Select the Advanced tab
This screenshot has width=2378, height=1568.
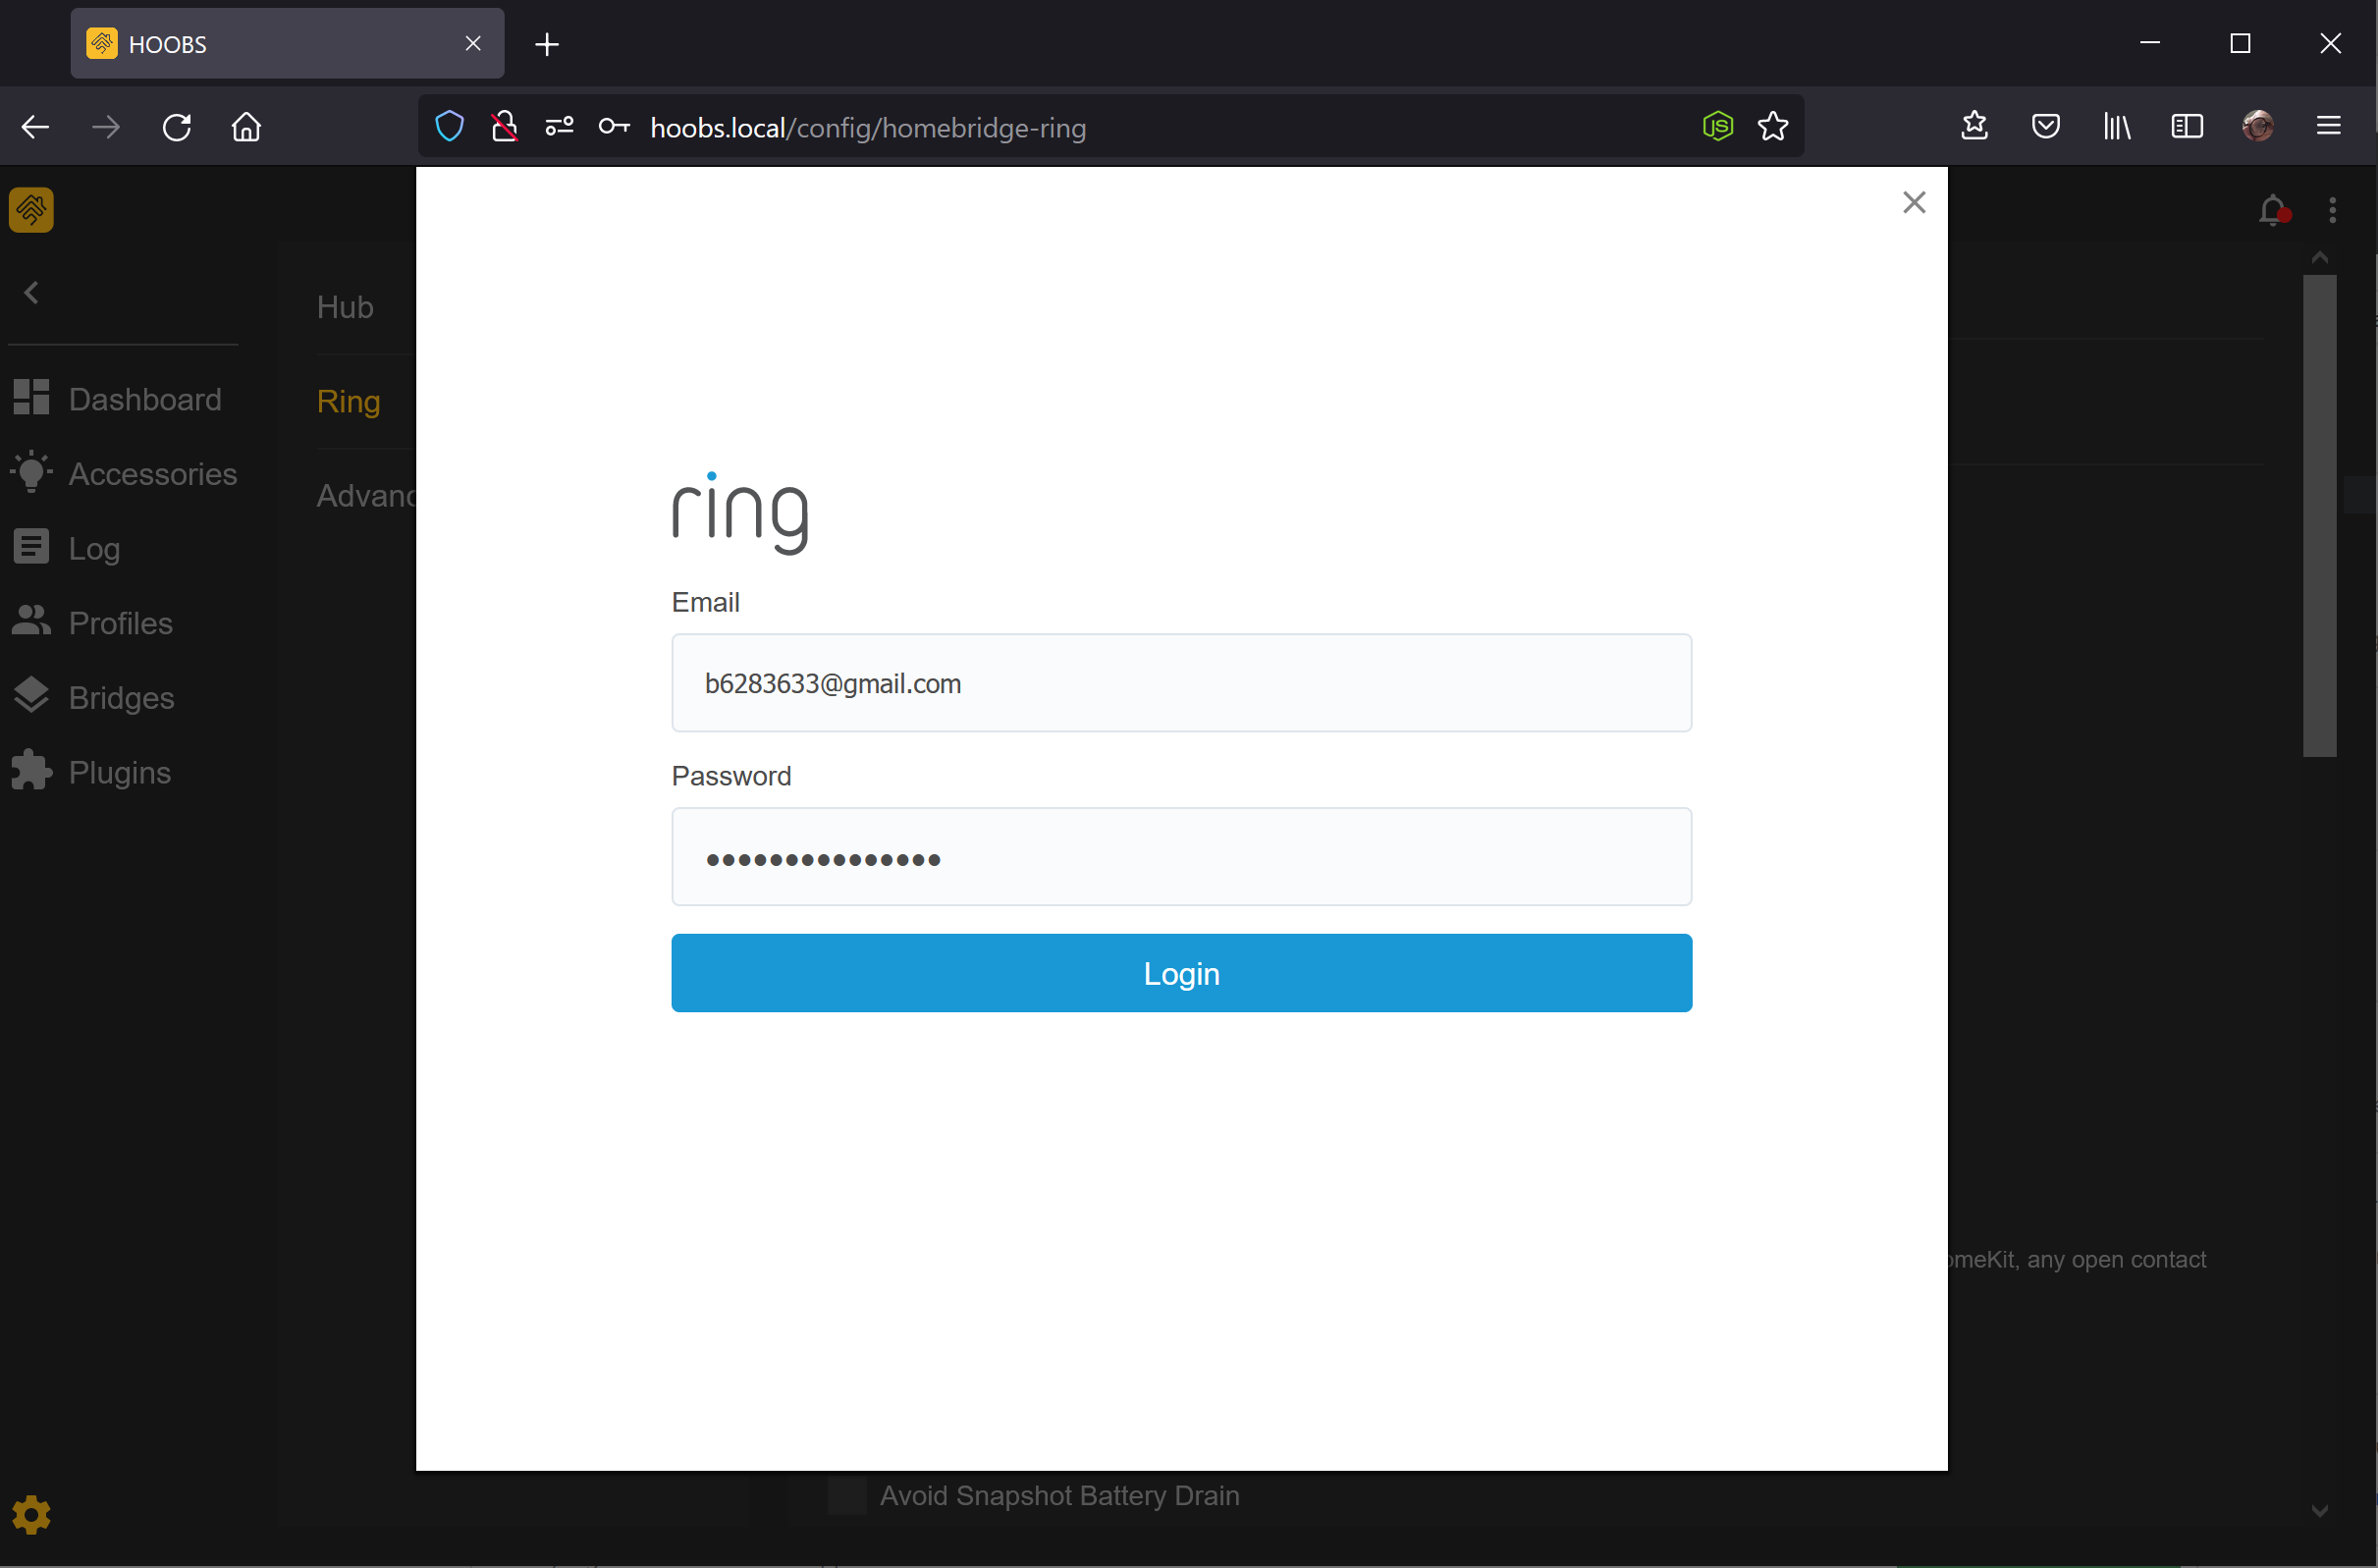pos(365,495)
